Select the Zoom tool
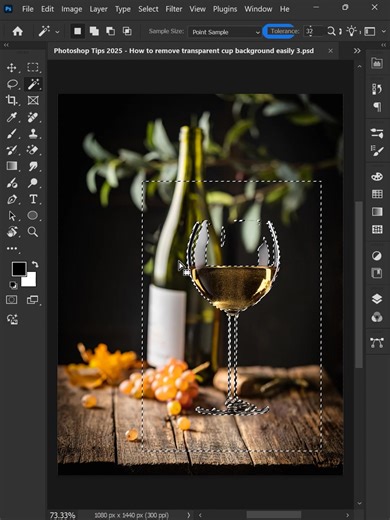Image resolution: width=390 pixels, height=520 pixels. (33, 232)
